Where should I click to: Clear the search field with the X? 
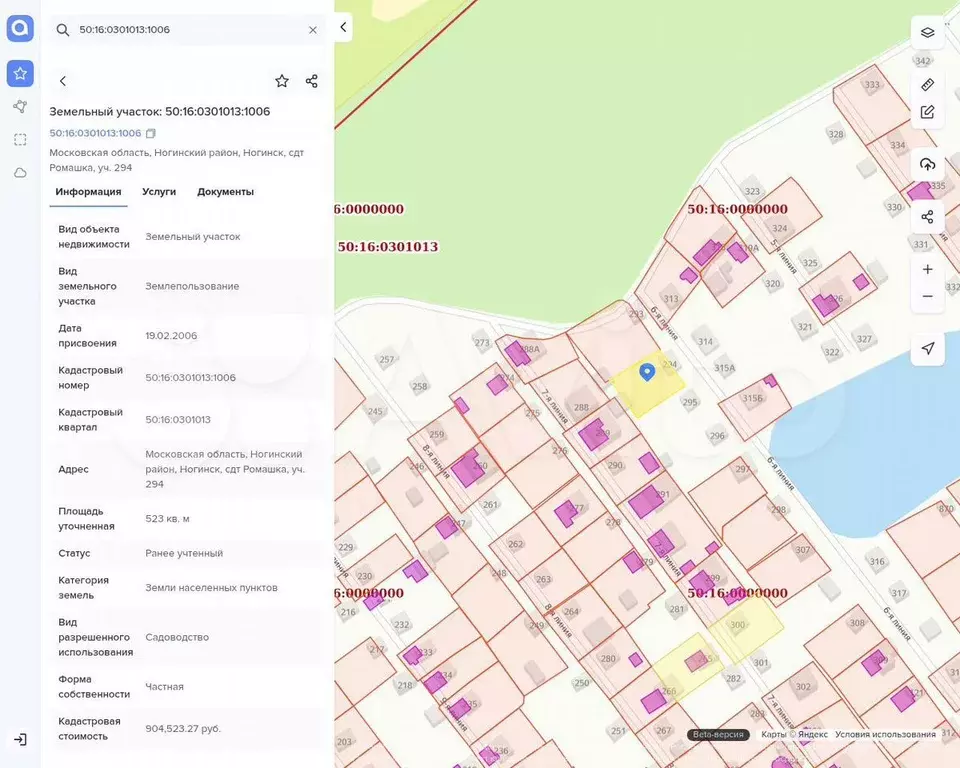(x=313, y=29)
